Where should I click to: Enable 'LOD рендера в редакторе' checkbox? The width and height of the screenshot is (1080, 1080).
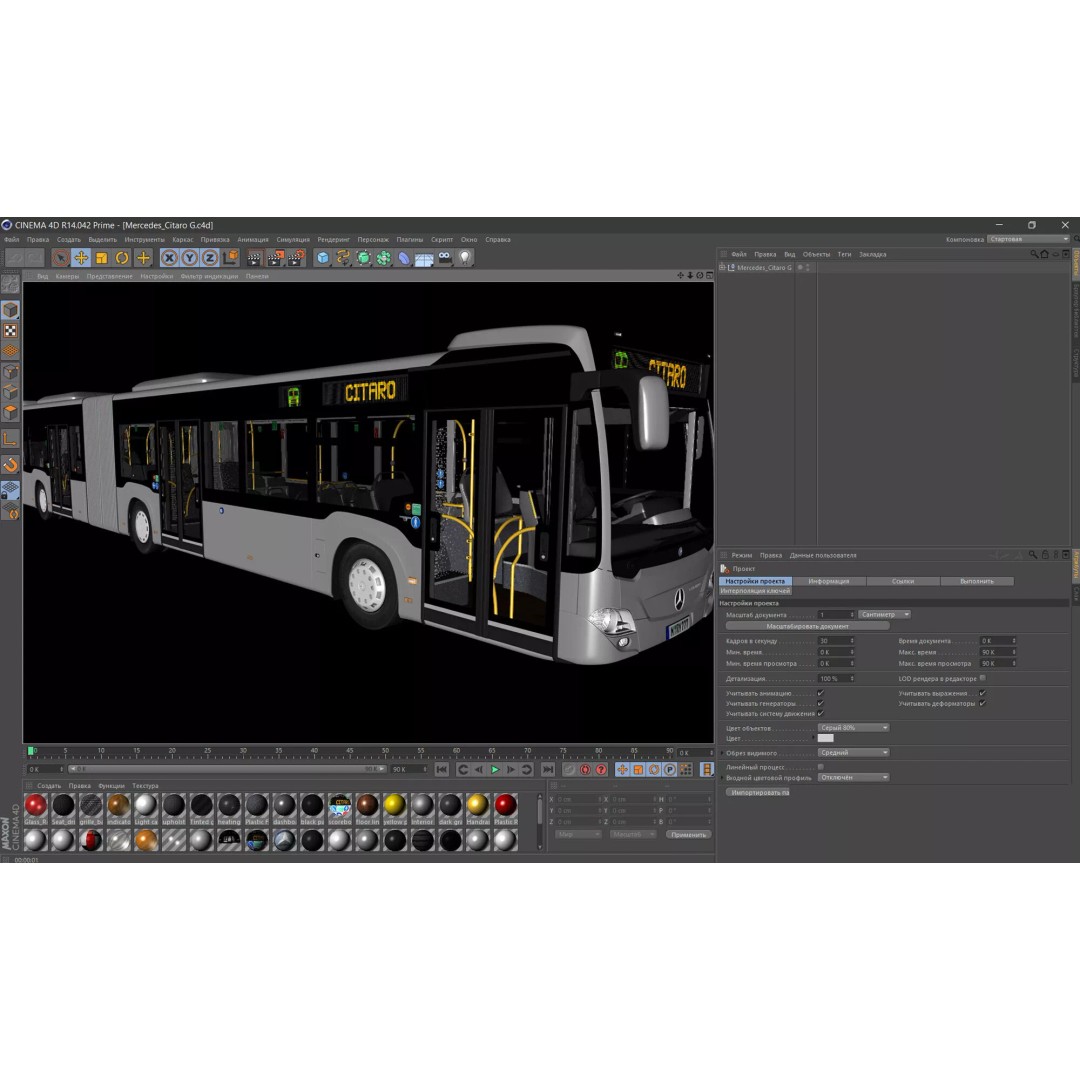(x=982, y=678)
